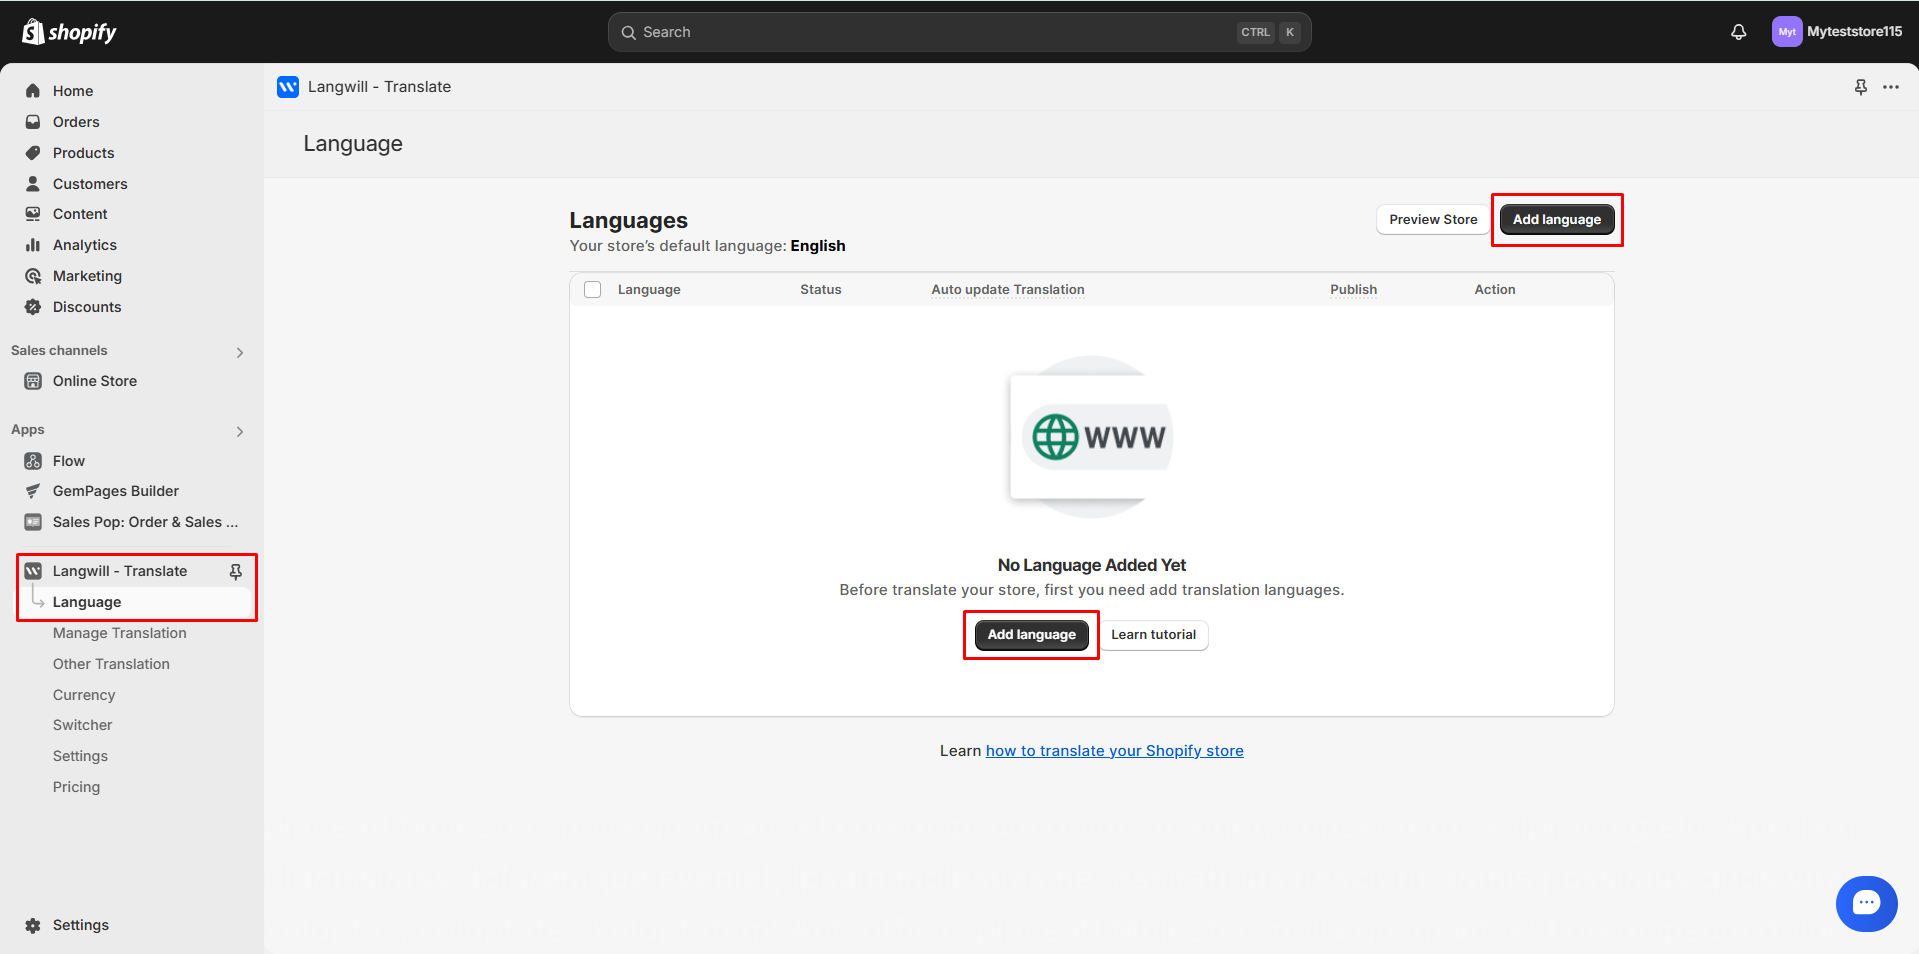Click inside the Search field

coord(959,31)
